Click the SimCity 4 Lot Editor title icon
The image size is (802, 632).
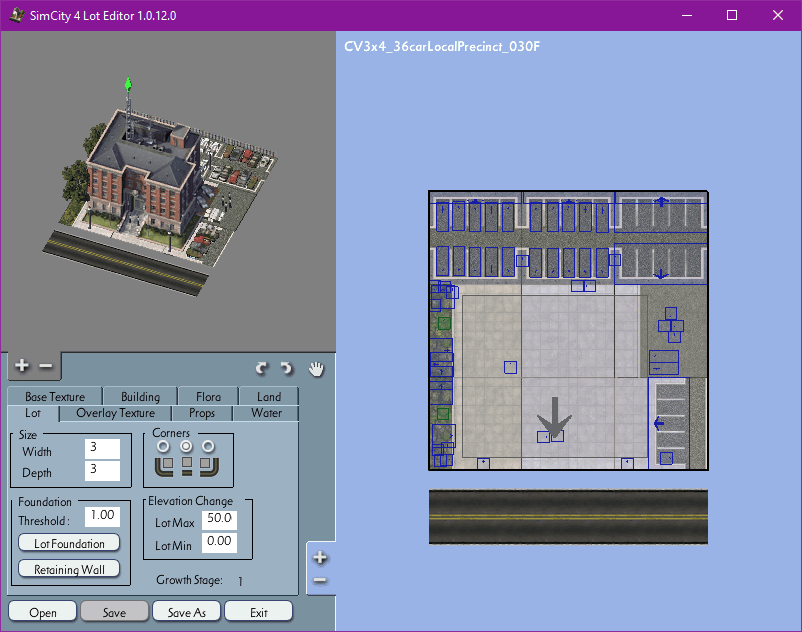tap(17, 15)
